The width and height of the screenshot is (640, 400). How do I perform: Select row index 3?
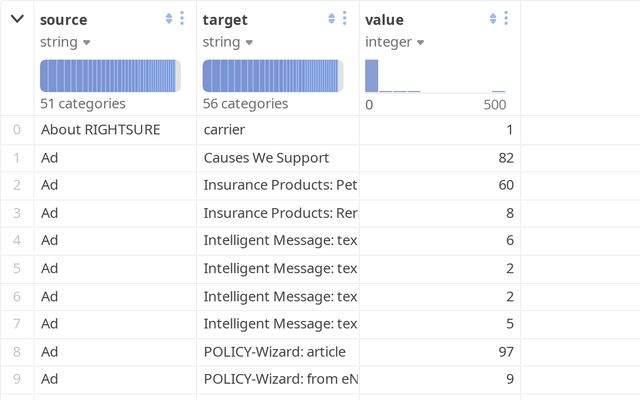(x=17, y=213)
